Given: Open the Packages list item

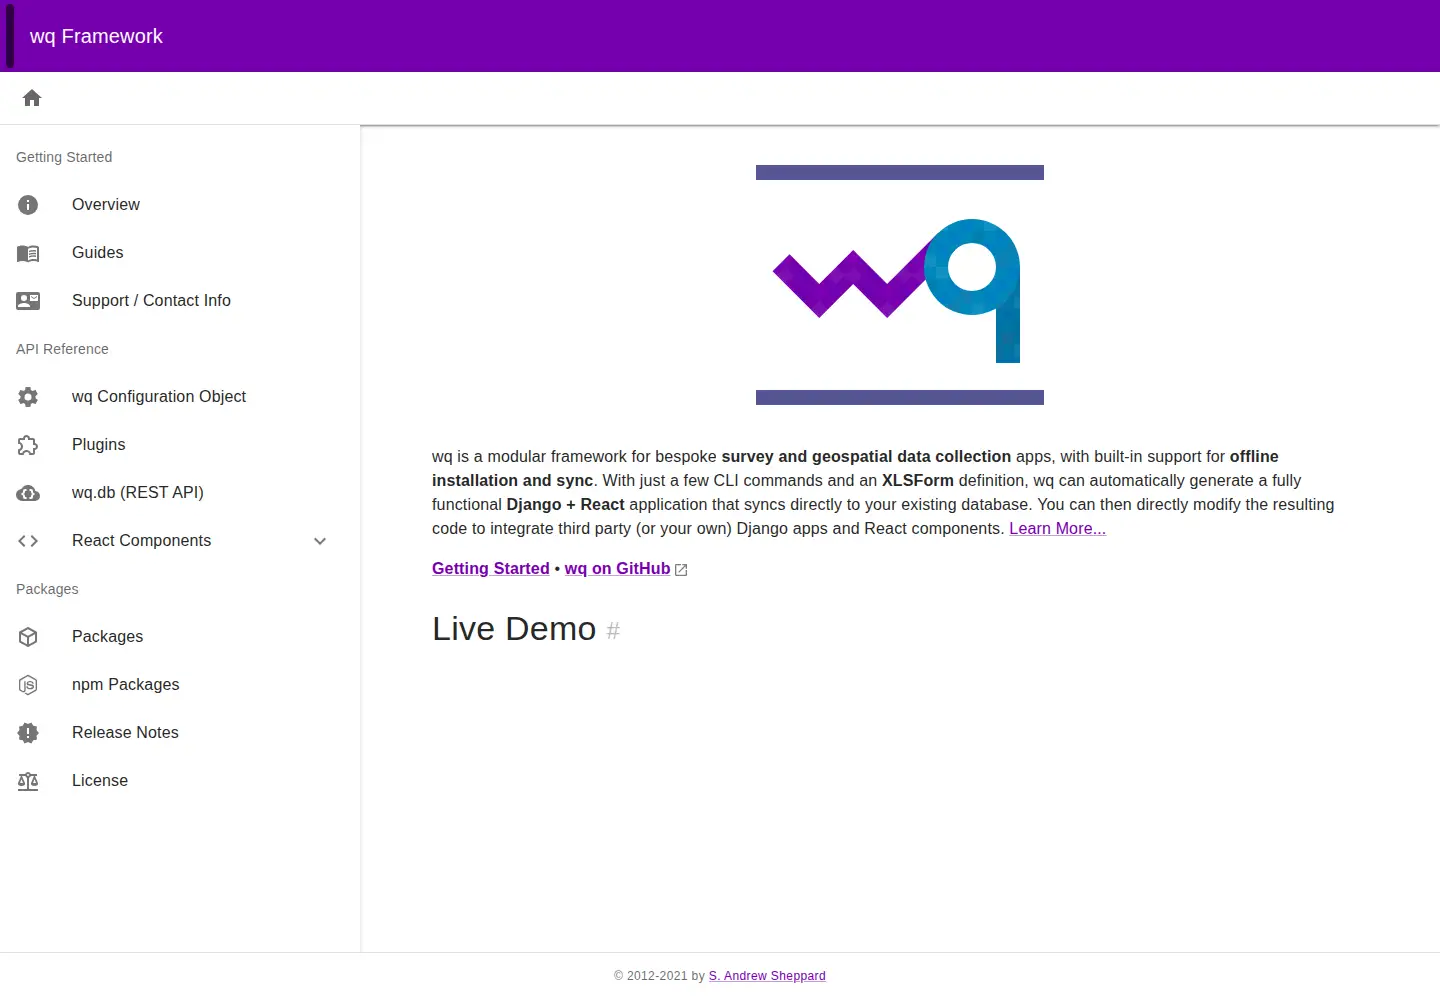Looking at the screenshot, I should click(180, 637).
